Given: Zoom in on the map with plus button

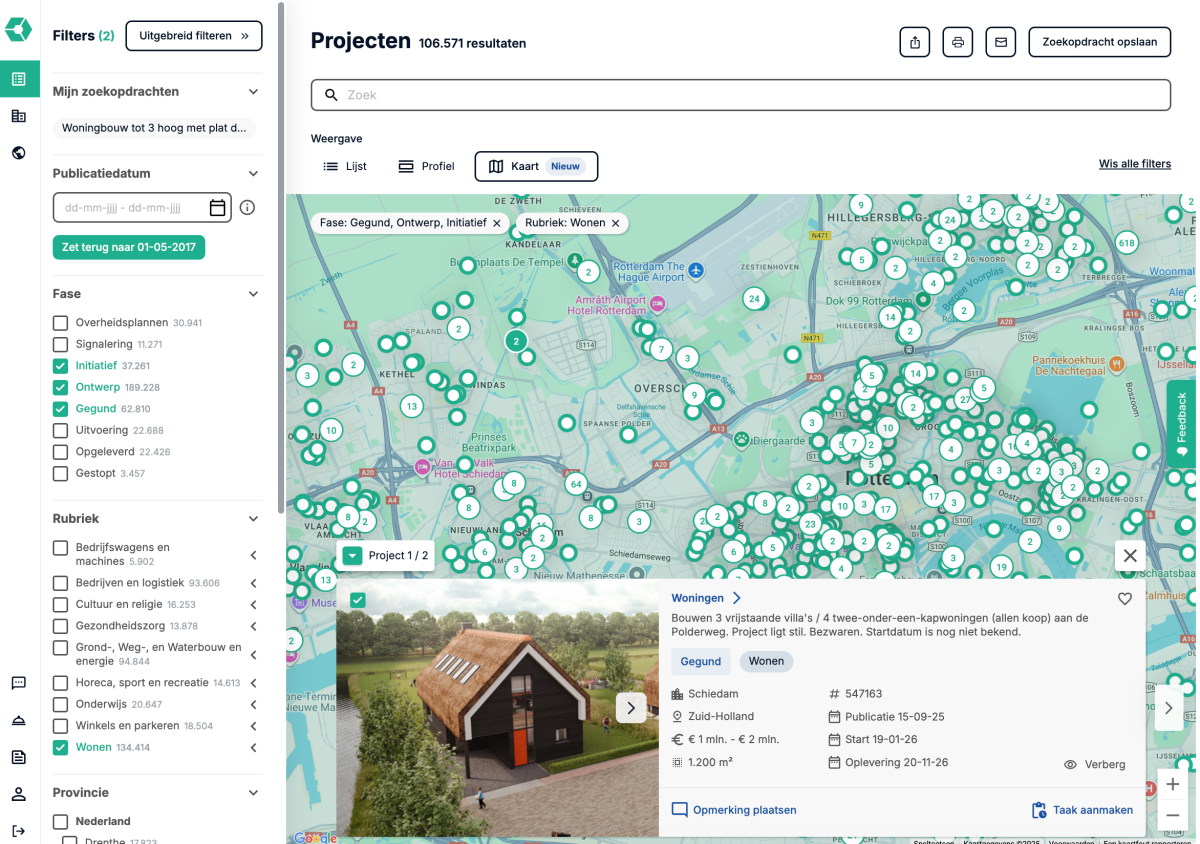Looking at the screenshot, I should [1172, 784].
